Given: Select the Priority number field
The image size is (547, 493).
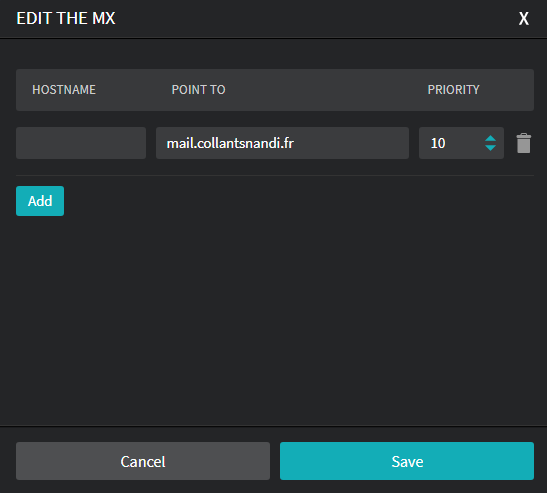Looking at the screenshot, I should 461,143.
